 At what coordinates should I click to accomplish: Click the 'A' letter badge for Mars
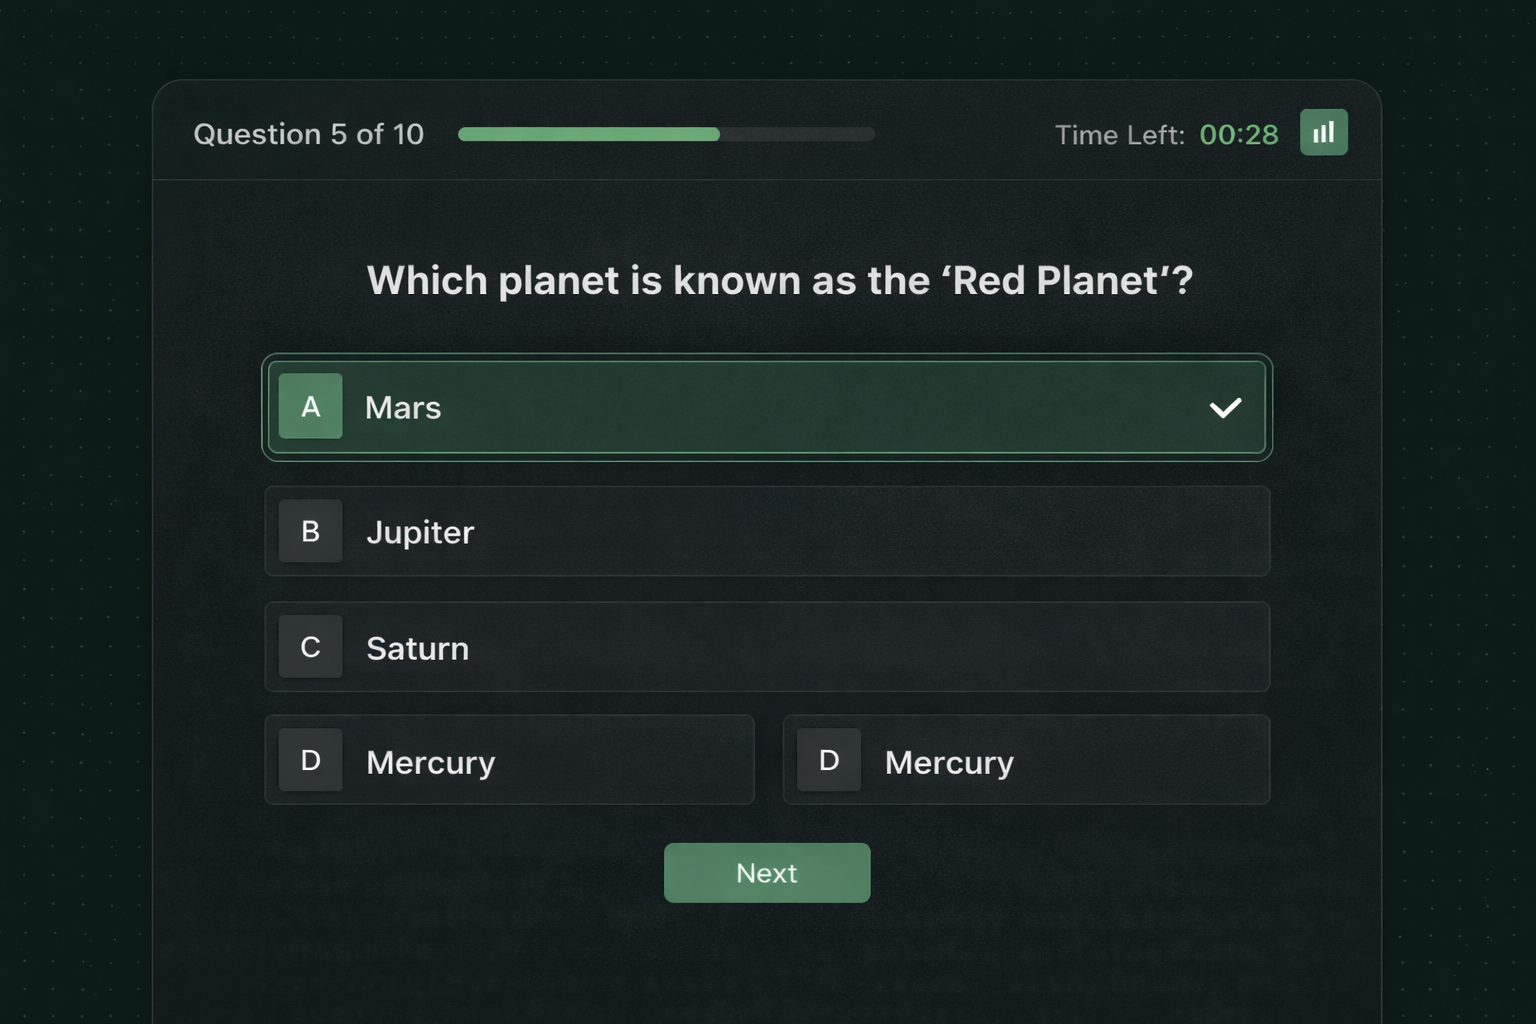click(310, 407)
